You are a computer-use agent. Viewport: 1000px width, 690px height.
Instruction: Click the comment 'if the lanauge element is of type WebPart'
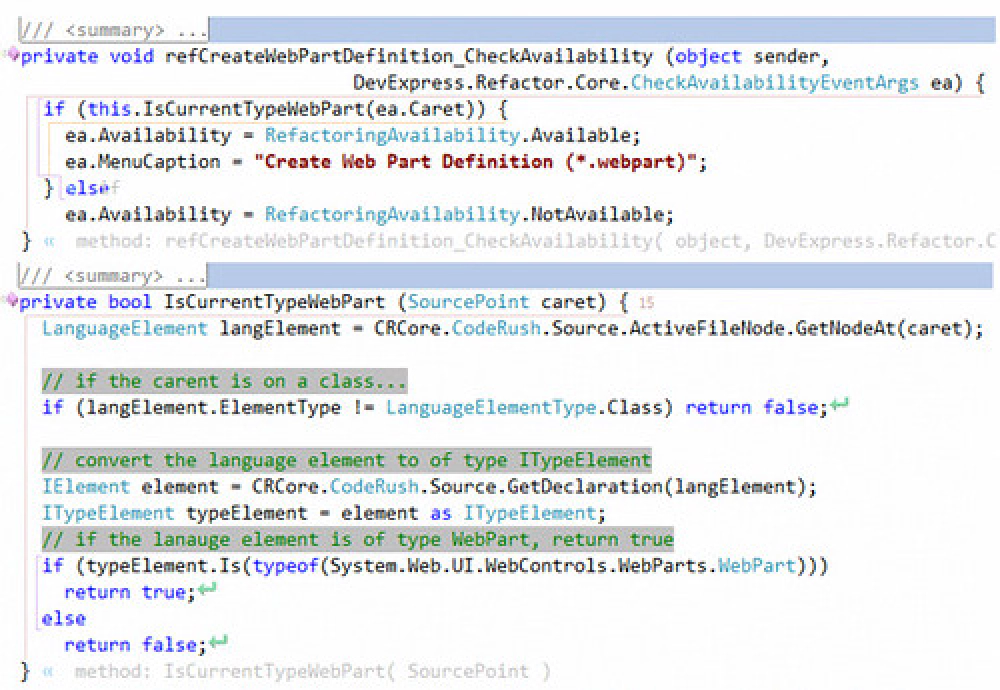[358, 540]
